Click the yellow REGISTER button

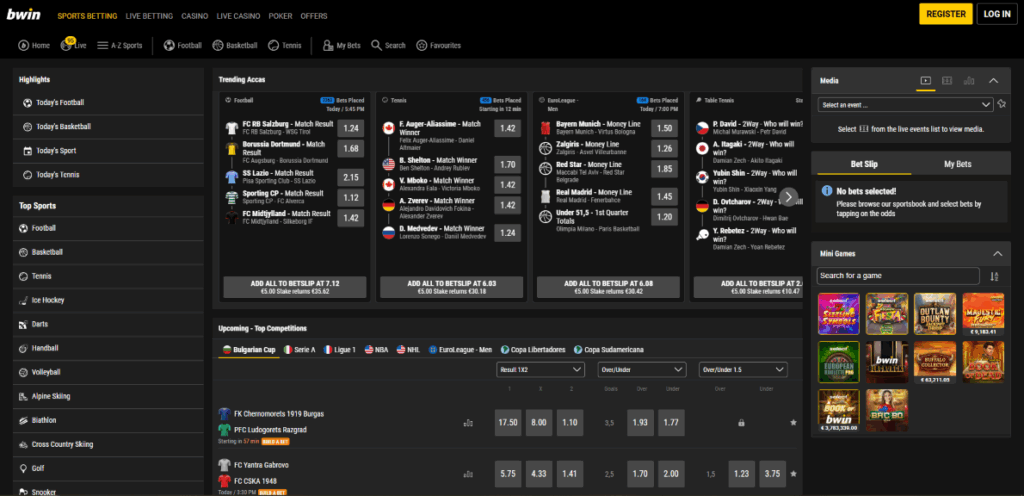tap(945, 14)
